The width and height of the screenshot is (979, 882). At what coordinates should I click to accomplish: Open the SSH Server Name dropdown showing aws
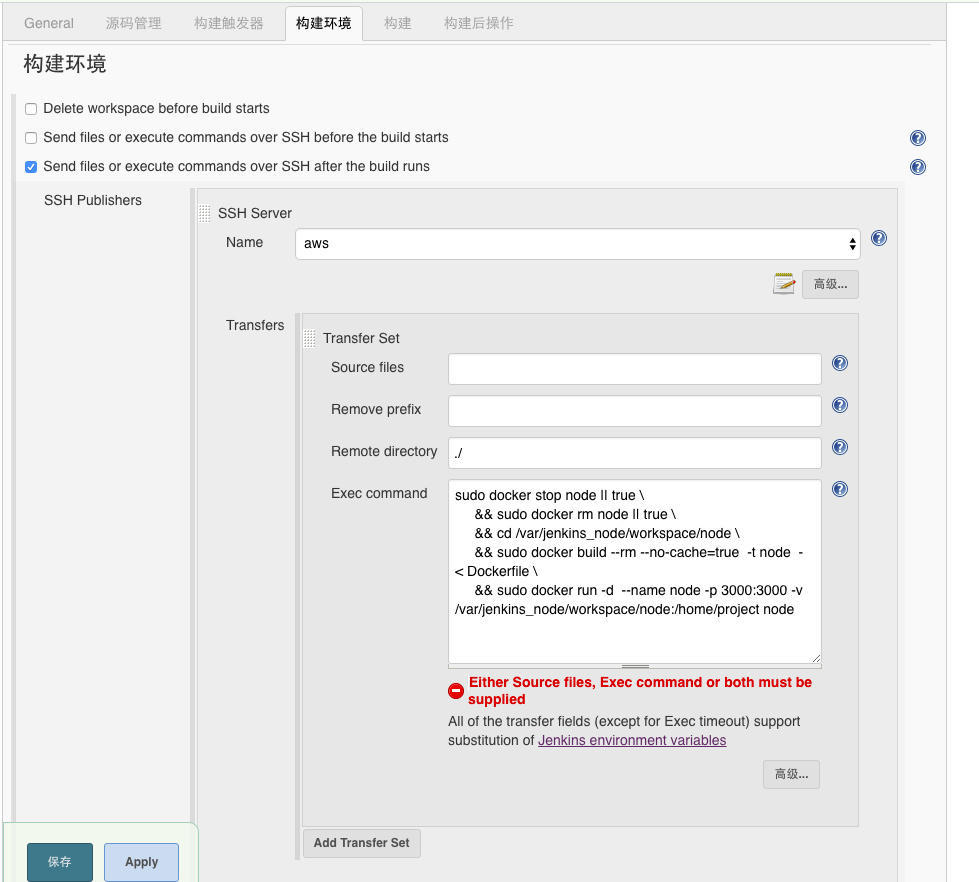(578, 243)
